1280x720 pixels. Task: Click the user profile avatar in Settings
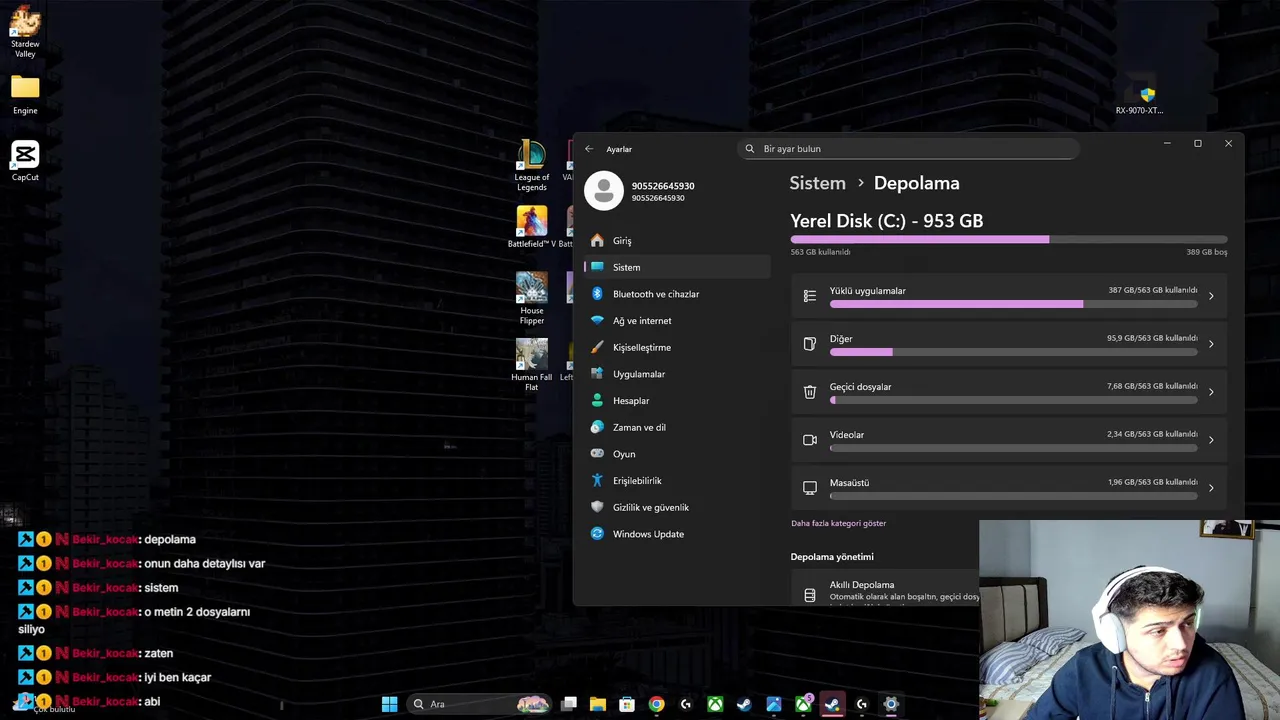pyautogui.click(x=604, y=191)
